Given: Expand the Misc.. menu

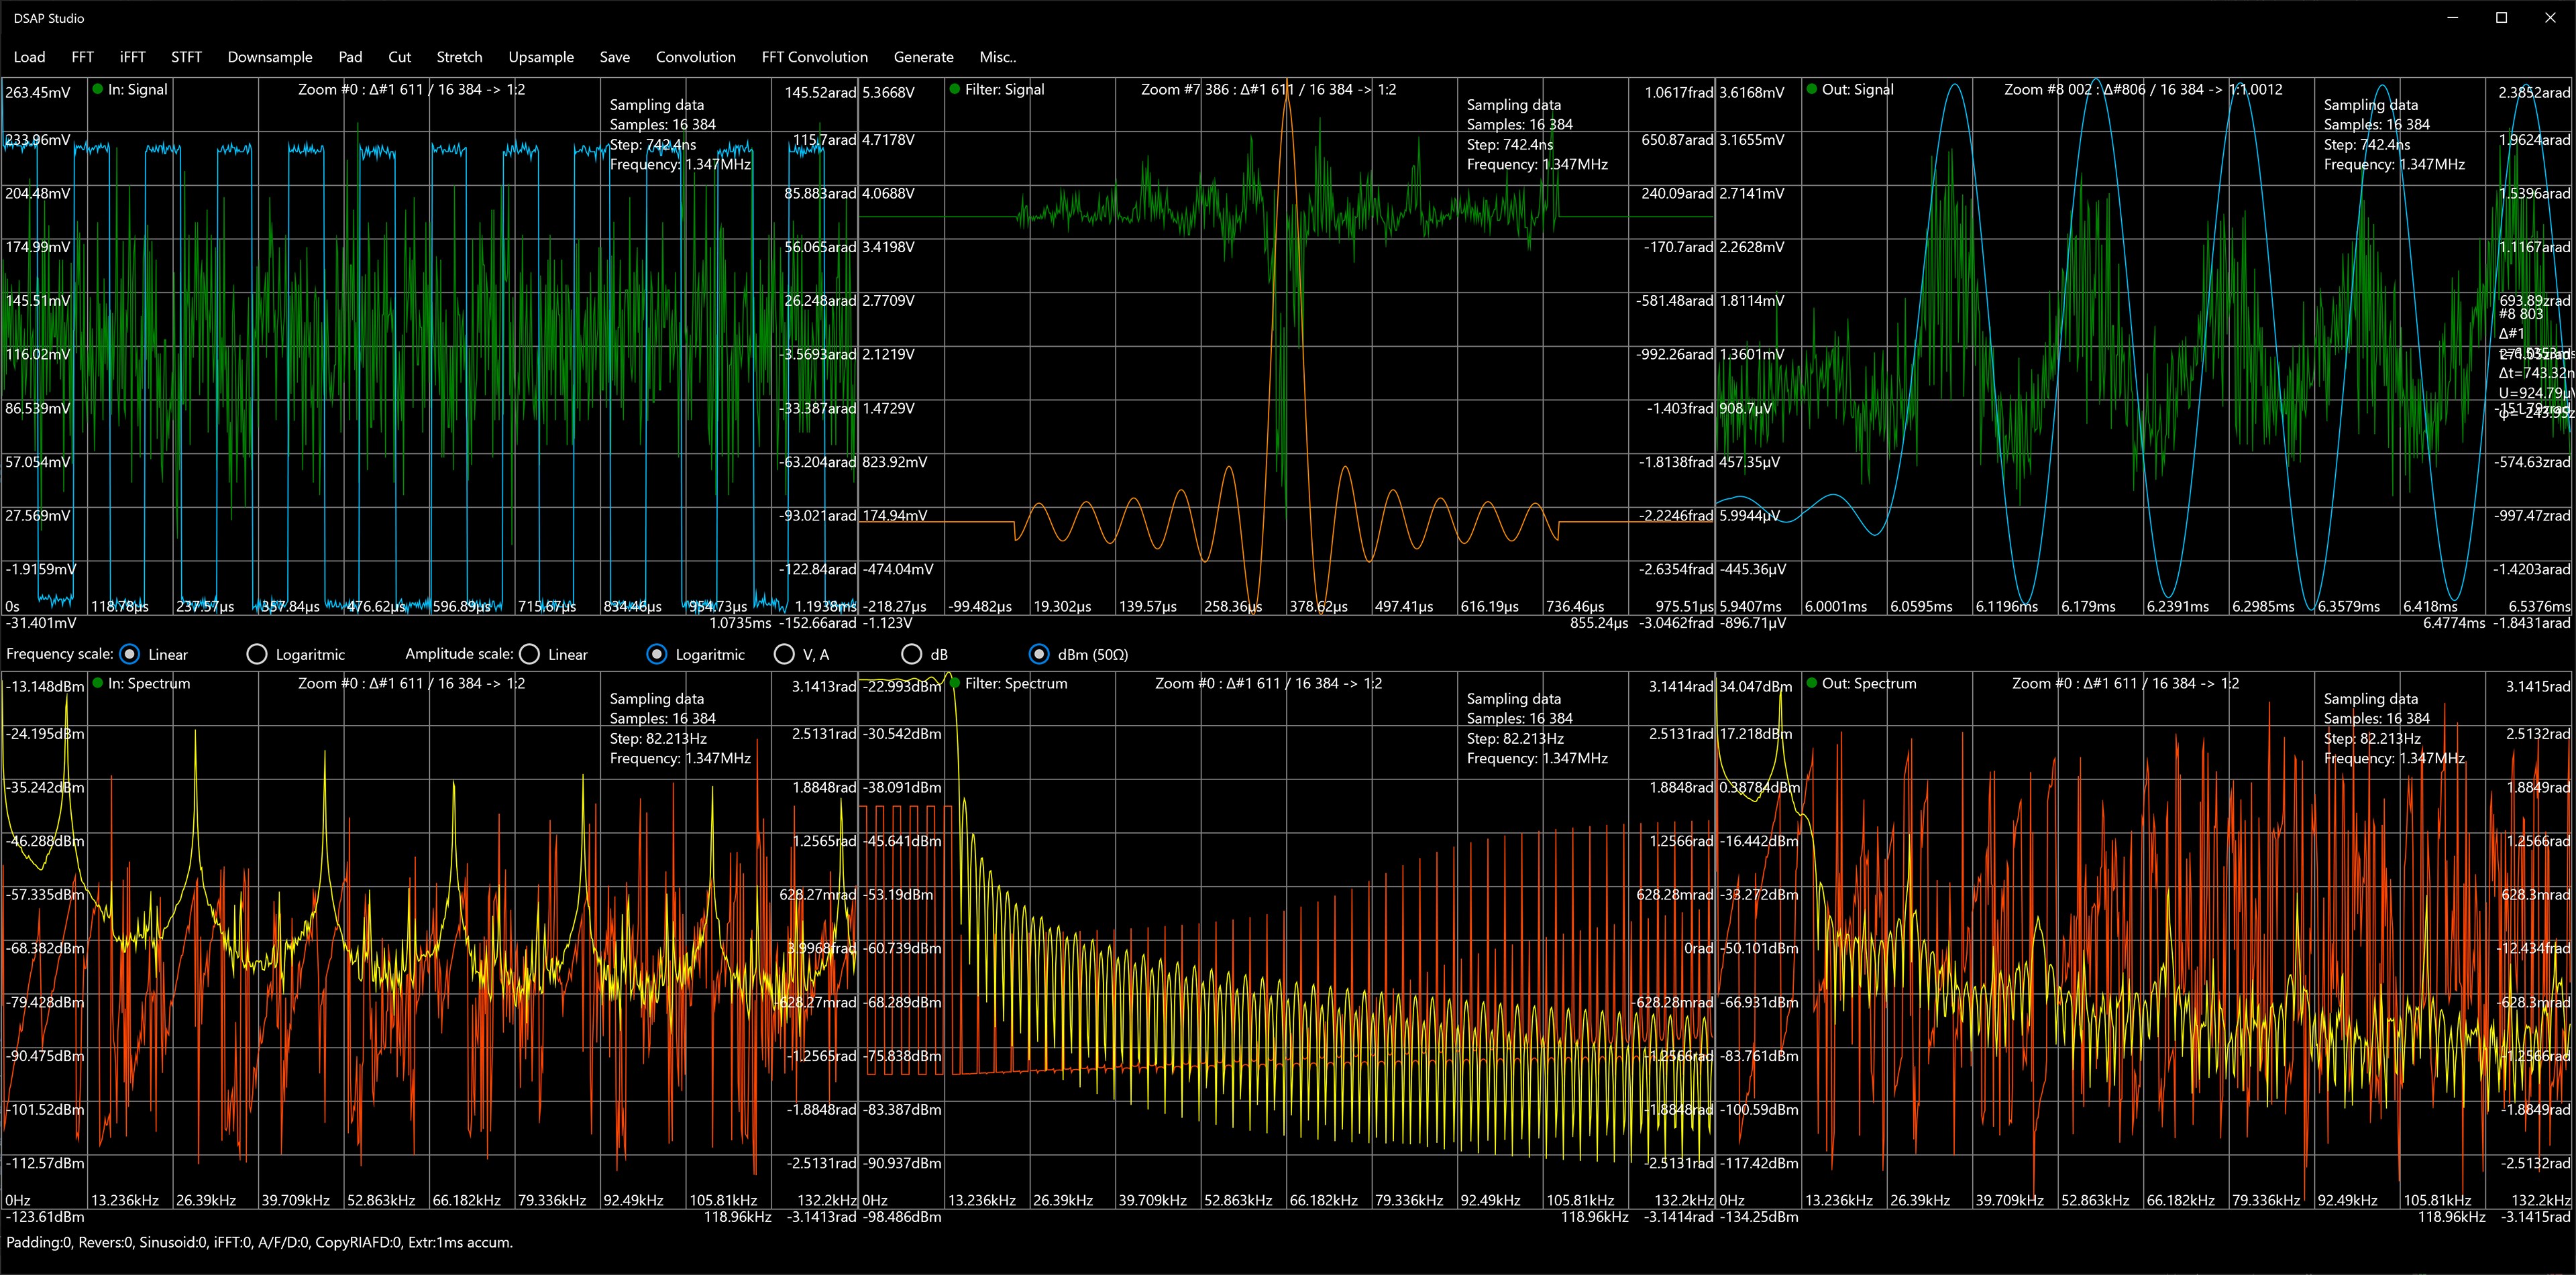Looking at the screenshot, I should [x=997, y=57].
